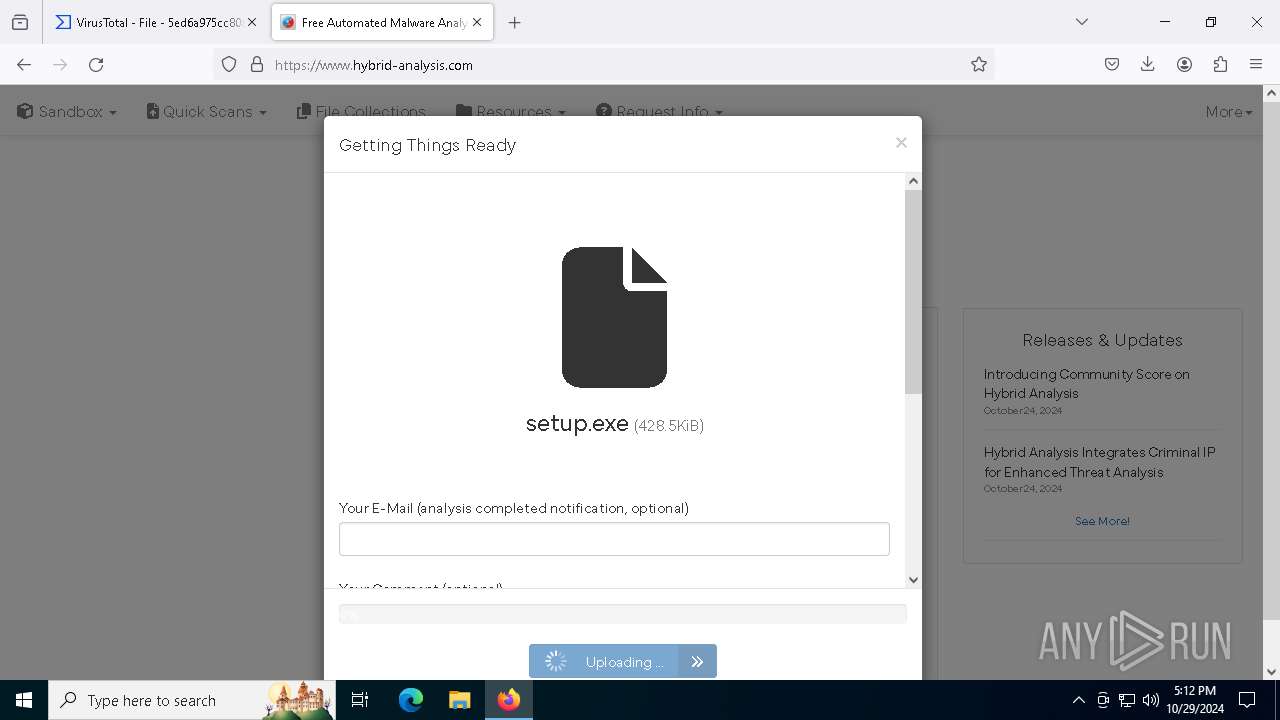Click the site security padlock icon
The image size is (1280, 720).
tap(257, 64)
